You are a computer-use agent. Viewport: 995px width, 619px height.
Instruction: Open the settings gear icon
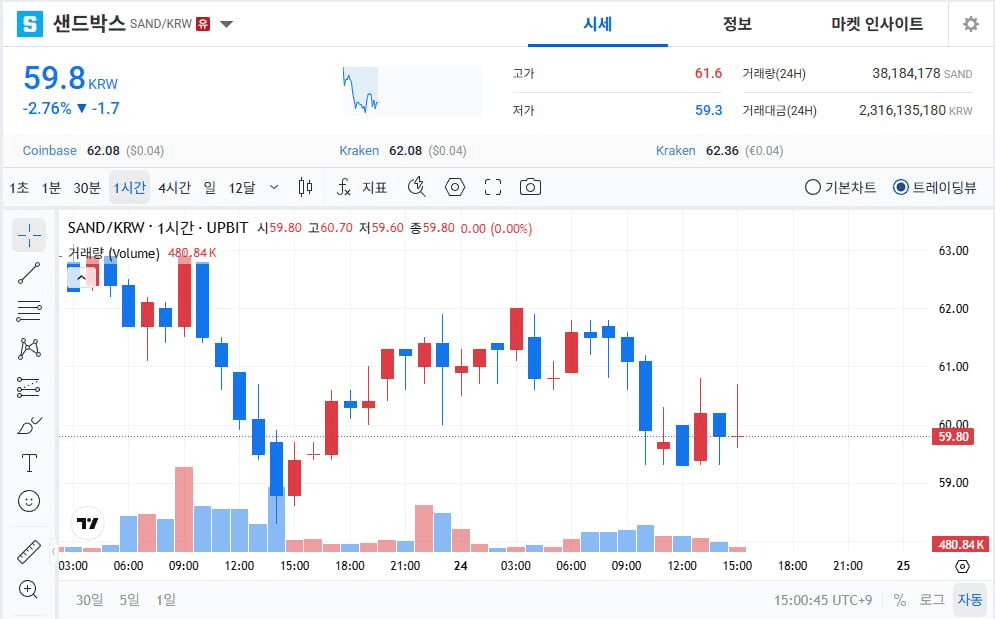970,24
